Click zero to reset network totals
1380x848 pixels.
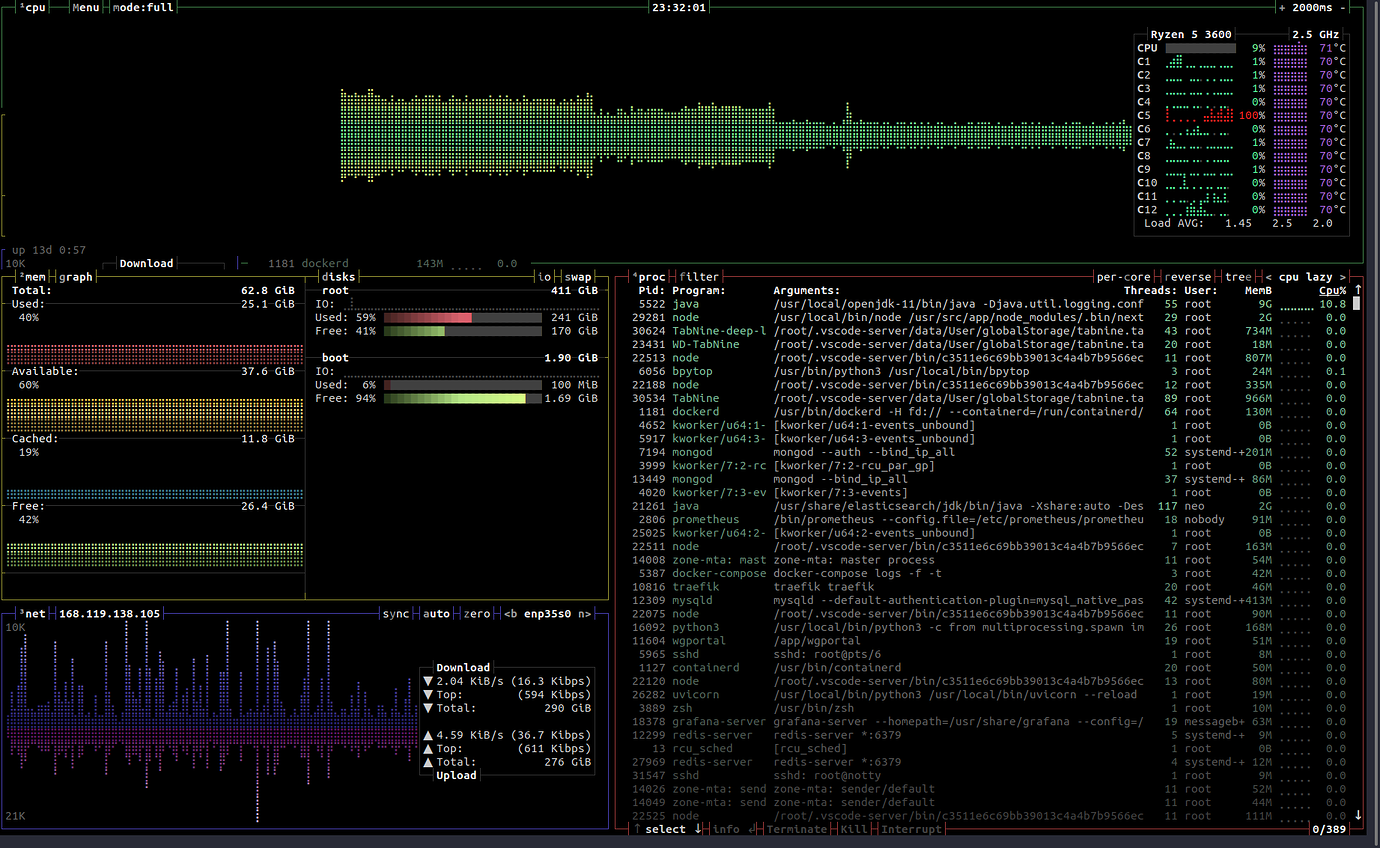pos(477,614)
